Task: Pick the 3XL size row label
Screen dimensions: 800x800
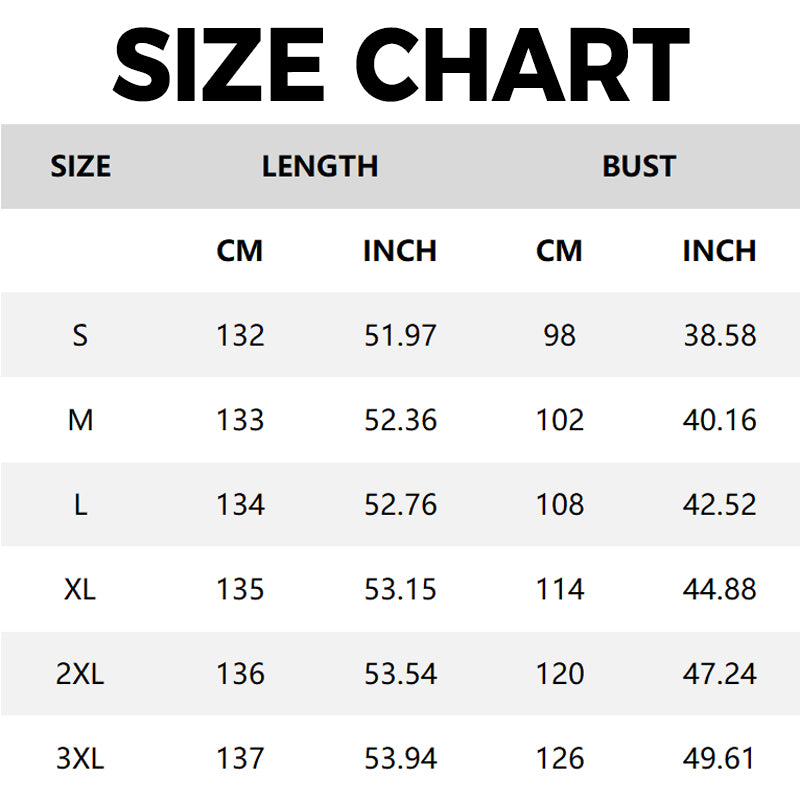Action: tap(80, 759)
